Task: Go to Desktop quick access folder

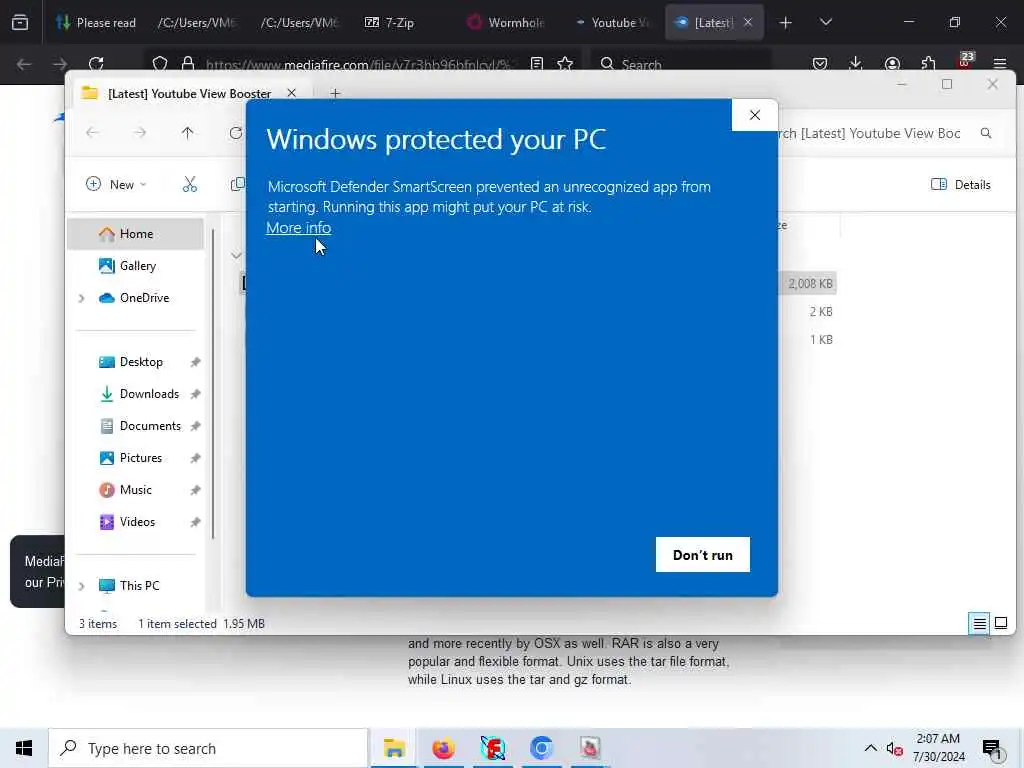Action: click(x=140, y=362)
